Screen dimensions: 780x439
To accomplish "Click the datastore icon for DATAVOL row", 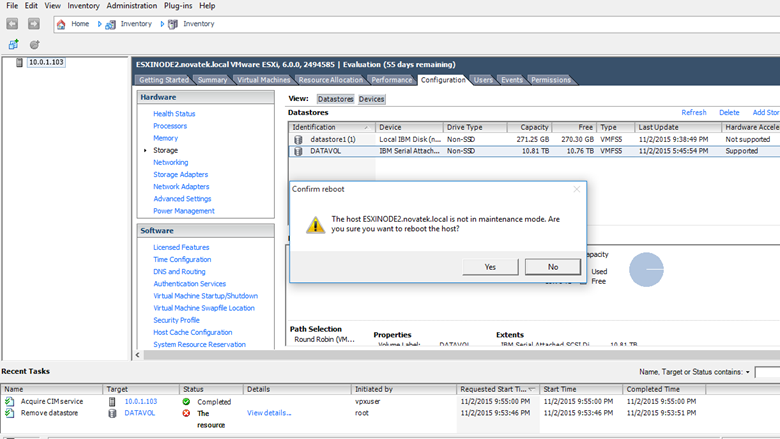I will 298,151.
